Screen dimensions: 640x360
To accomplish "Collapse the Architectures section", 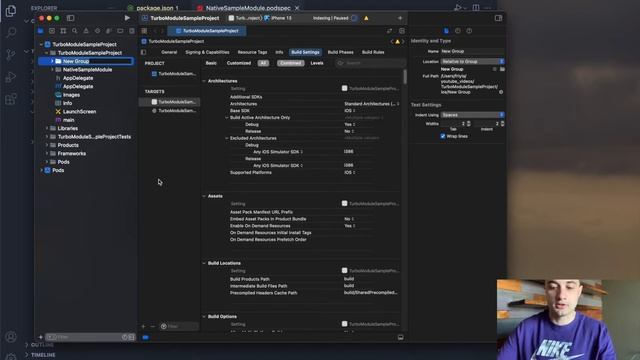I will point(204,81).
